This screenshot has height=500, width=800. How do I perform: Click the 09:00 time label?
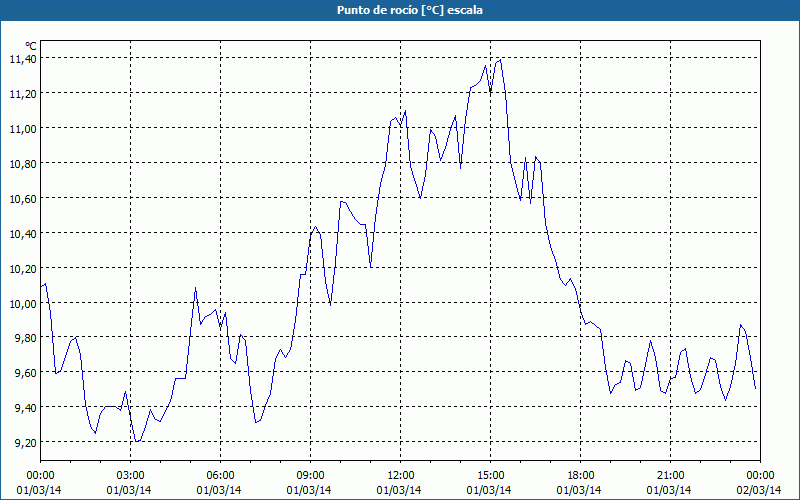tap(310, 476)
